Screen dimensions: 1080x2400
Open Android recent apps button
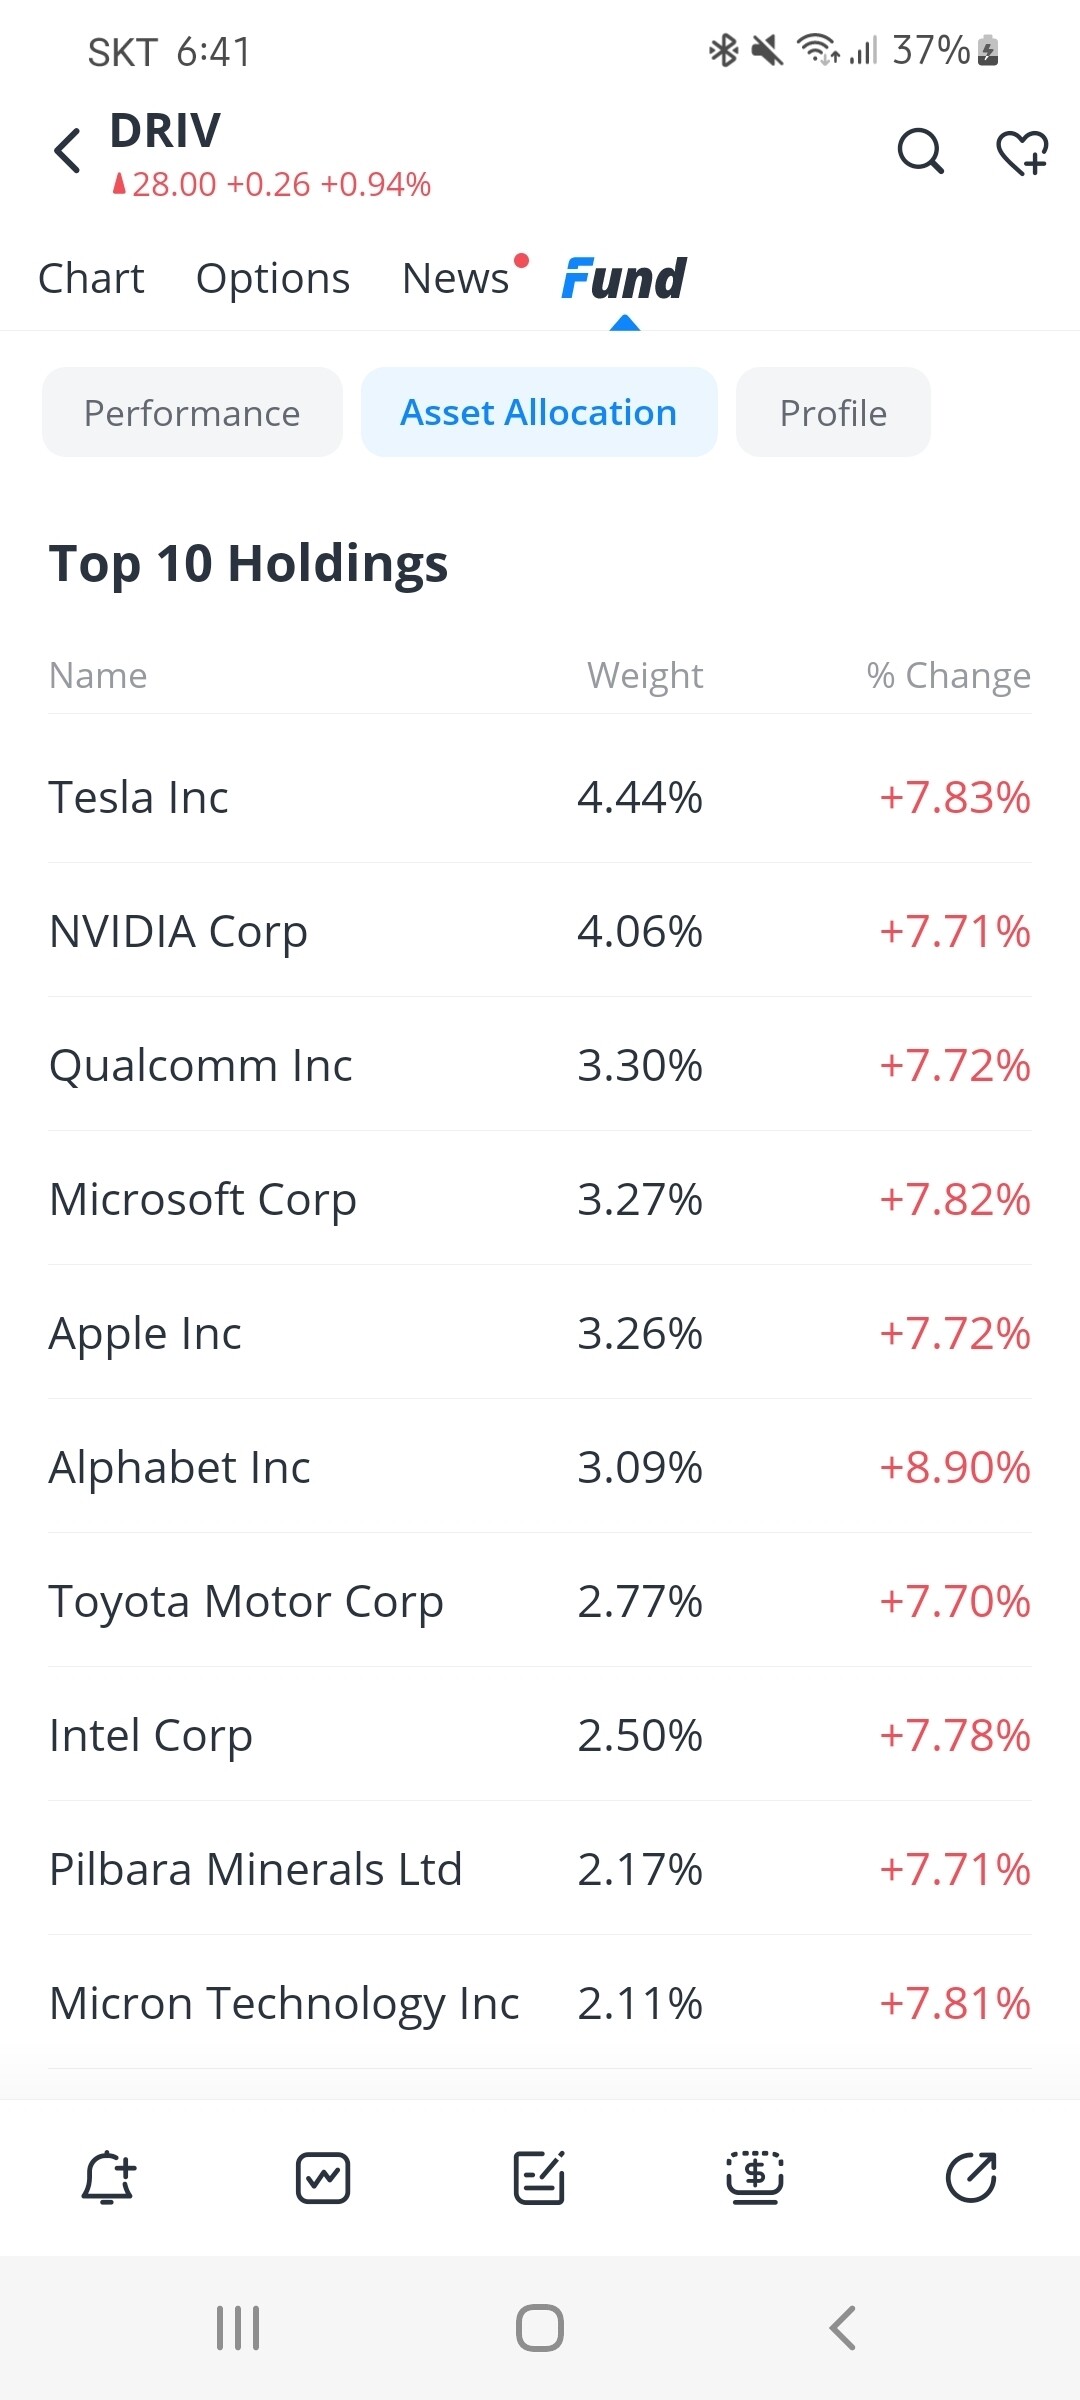tap(238, 2328)
